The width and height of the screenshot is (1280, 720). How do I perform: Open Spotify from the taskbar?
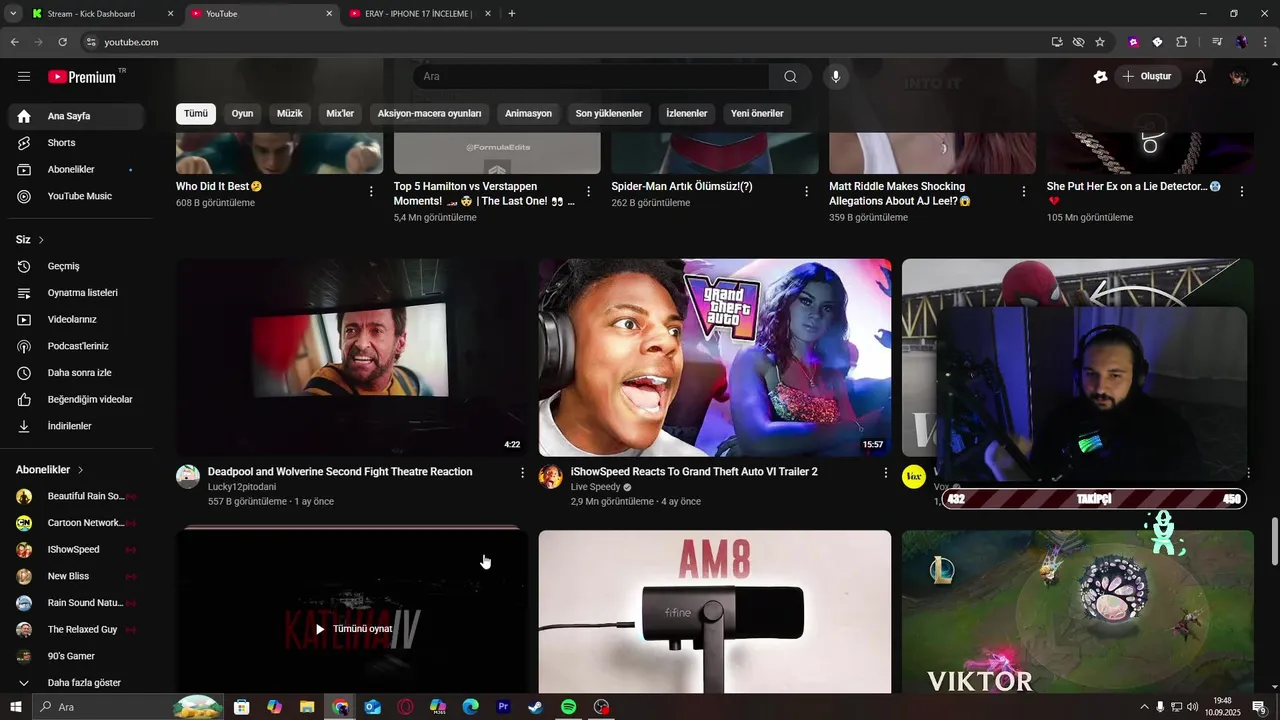tap(568, 707)
